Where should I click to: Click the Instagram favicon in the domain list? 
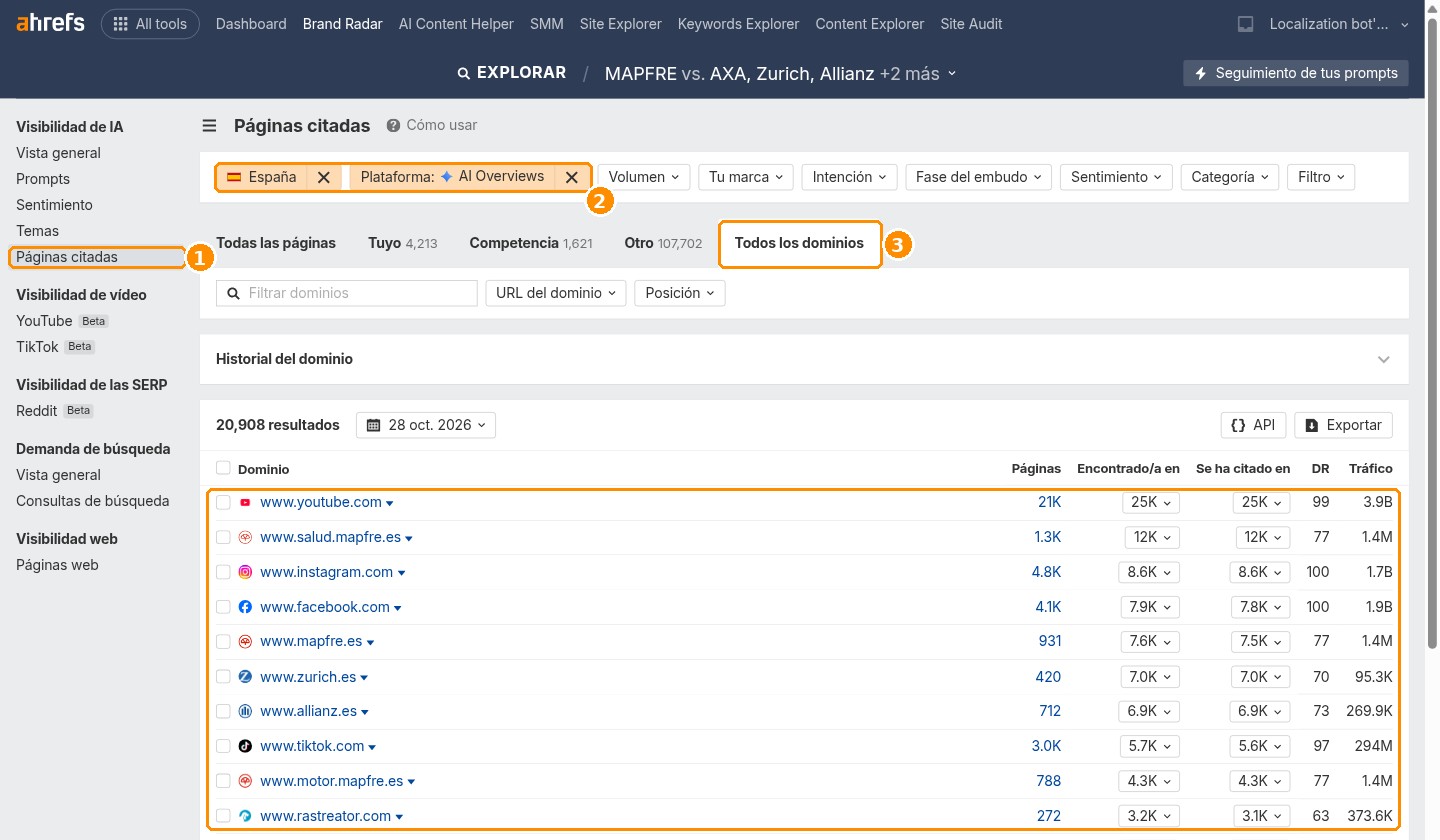[245, 572]
